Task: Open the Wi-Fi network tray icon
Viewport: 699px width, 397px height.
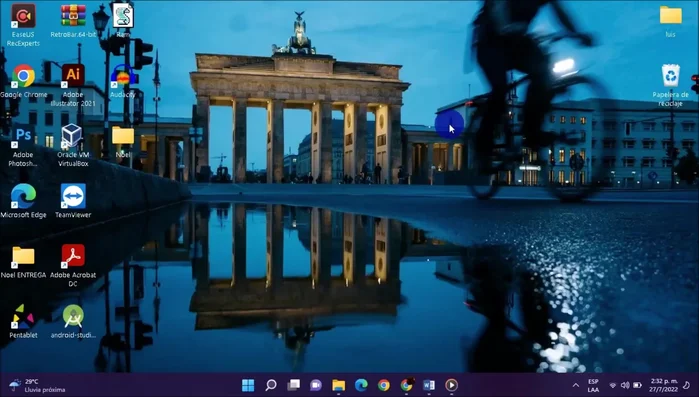Action: pos(613,385)
